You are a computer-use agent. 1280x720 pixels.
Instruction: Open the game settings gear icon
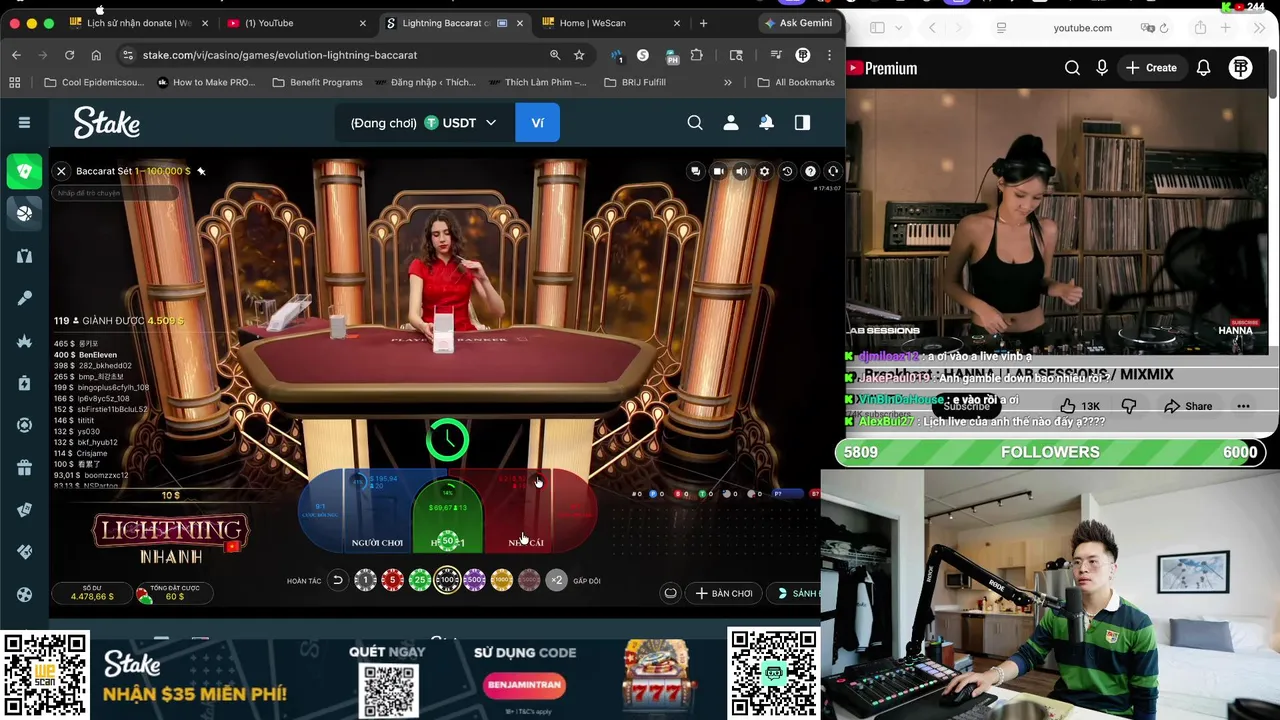[764, 171]
